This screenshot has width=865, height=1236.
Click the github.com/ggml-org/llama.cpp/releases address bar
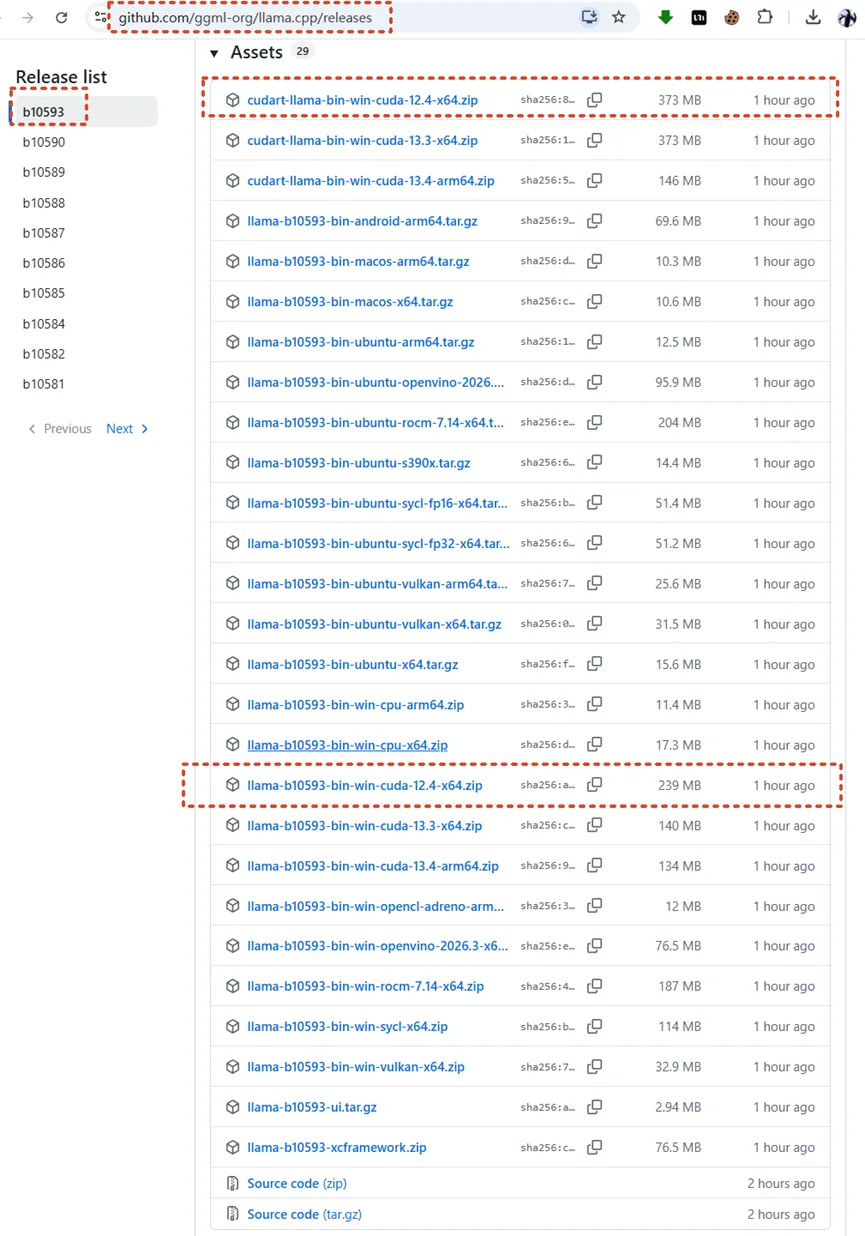245,17
